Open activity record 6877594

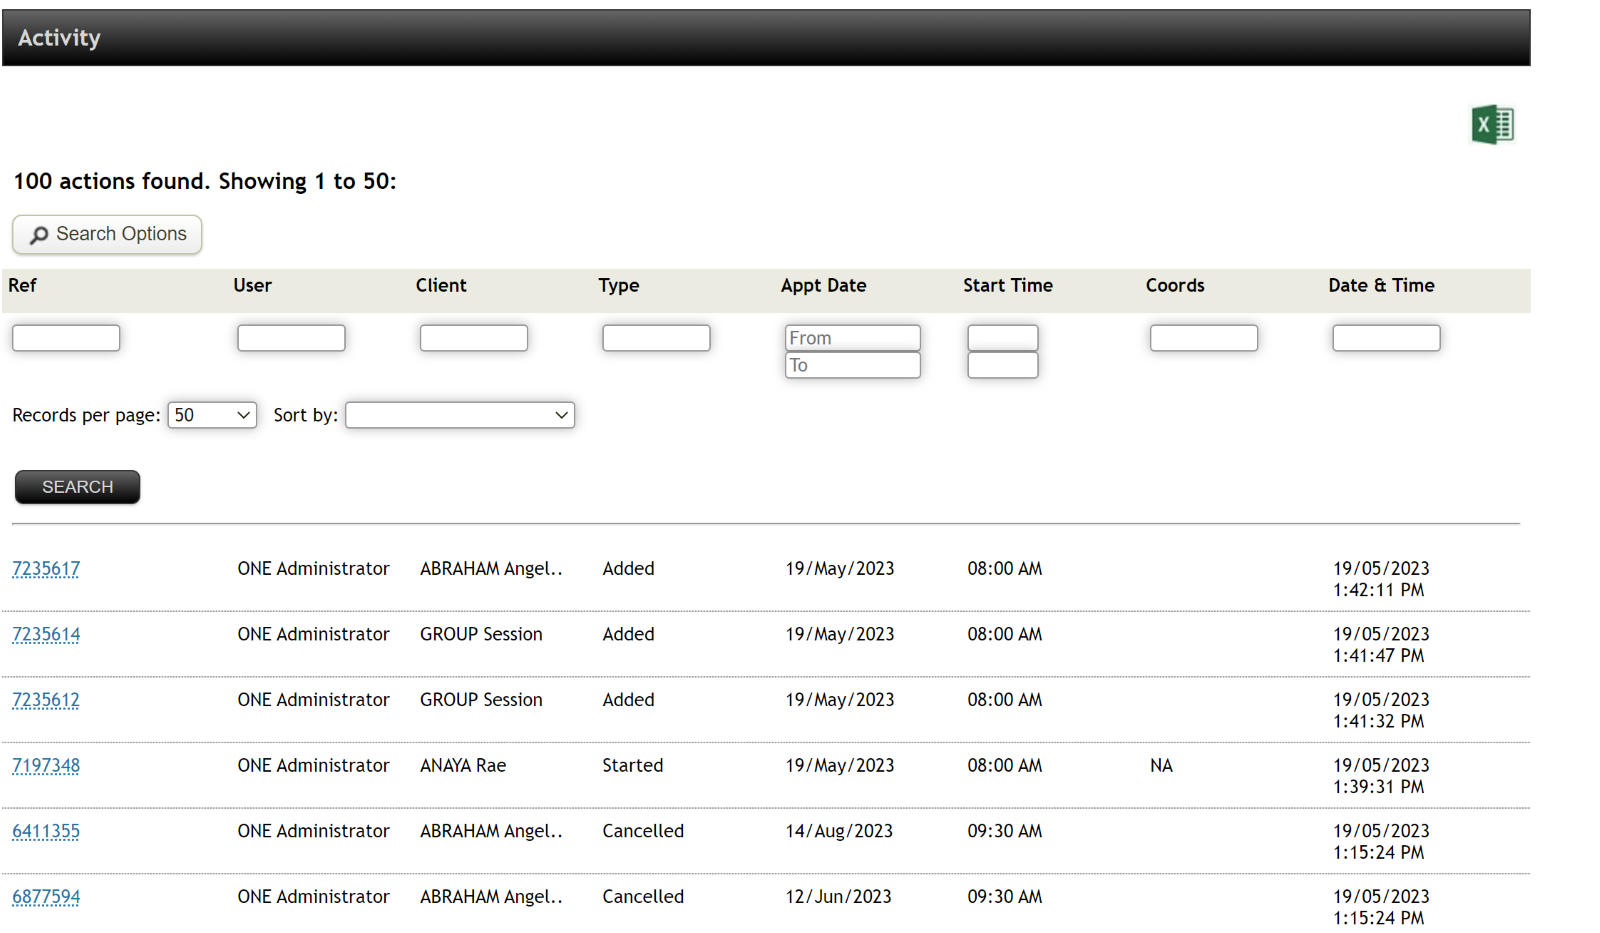pyautogui.click(x=46, y=897)
